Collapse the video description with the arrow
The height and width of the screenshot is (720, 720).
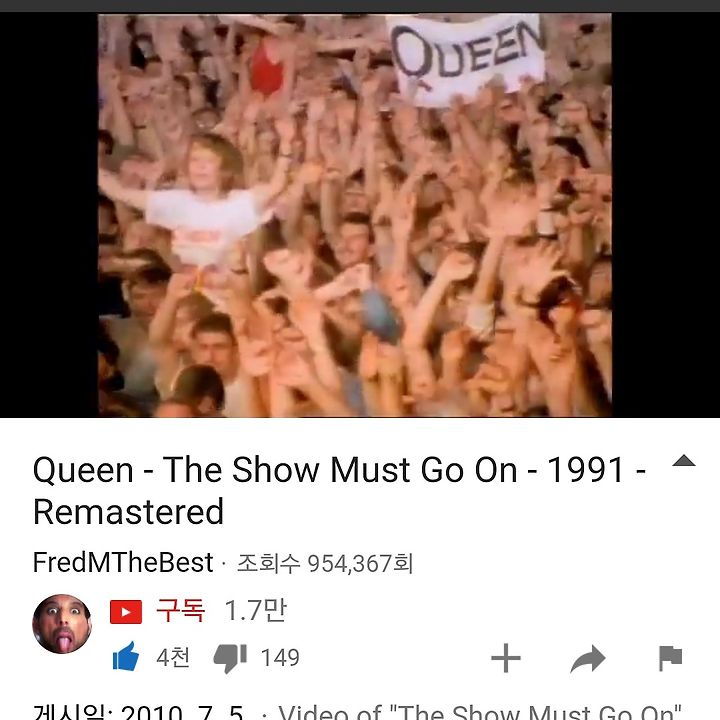[684, 461]
